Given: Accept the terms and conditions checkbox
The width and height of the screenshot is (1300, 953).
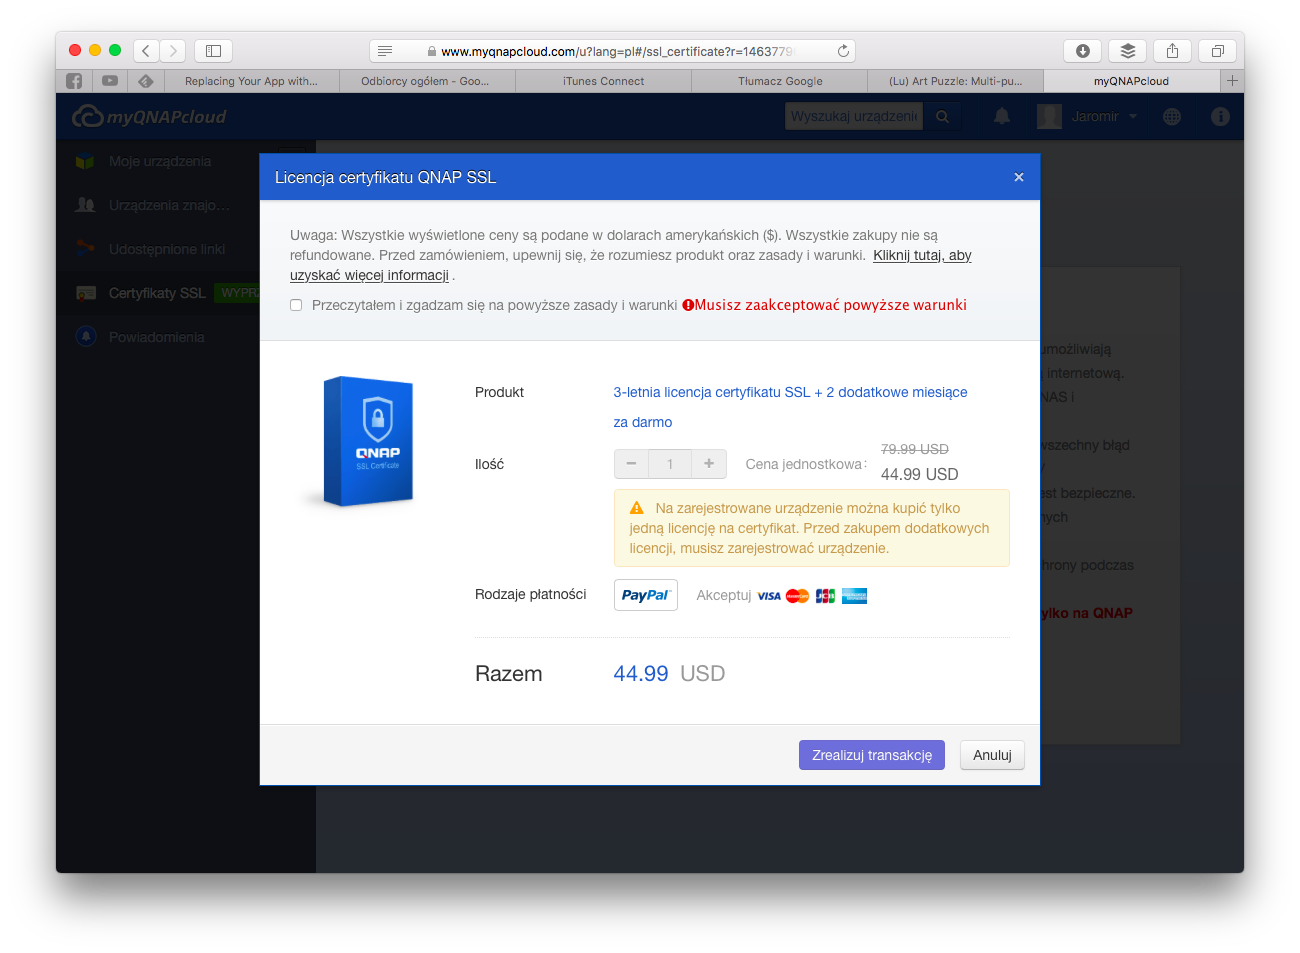Looking at the screenshot, I should pyautogui.click(x=296, y=305).
